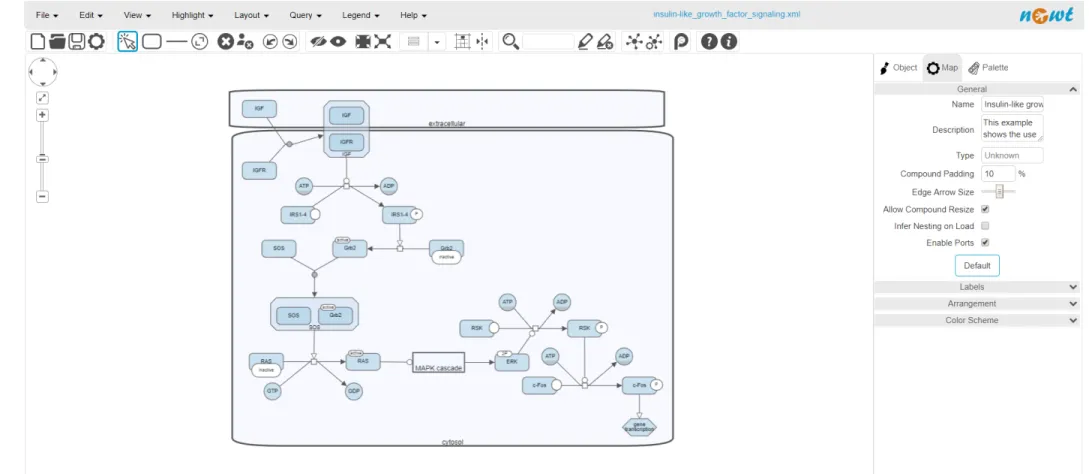Choose the add-edge line tool
The image size is (1089, 474).
[x=177, y=42]
